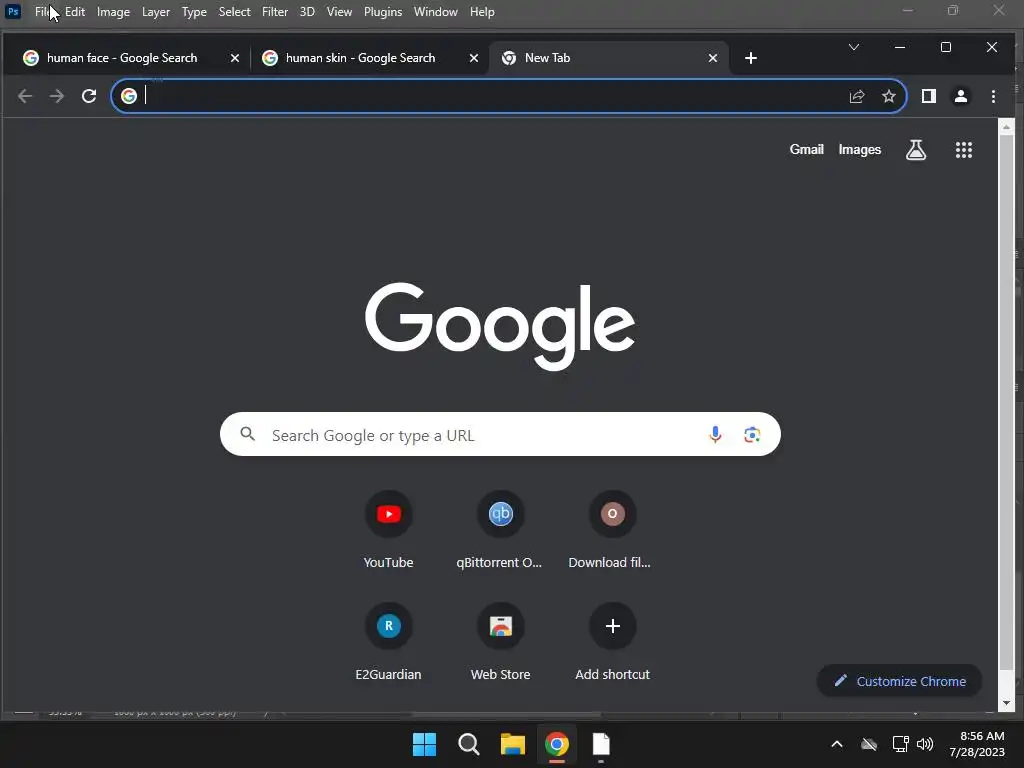Open Photoshop Edit menu
Image resolution: width=1024 pixels, height=768 pixels.
(75, 12)
